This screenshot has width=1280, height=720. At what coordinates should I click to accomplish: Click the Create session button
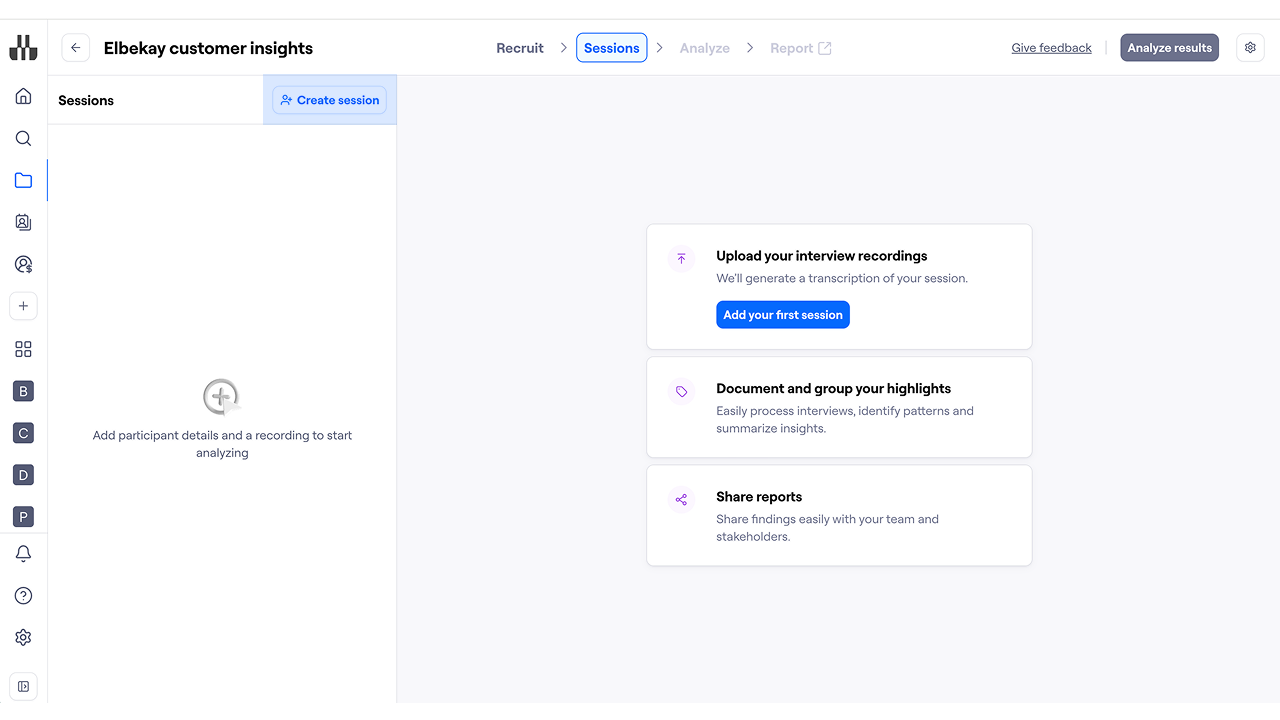coord(329,100)
